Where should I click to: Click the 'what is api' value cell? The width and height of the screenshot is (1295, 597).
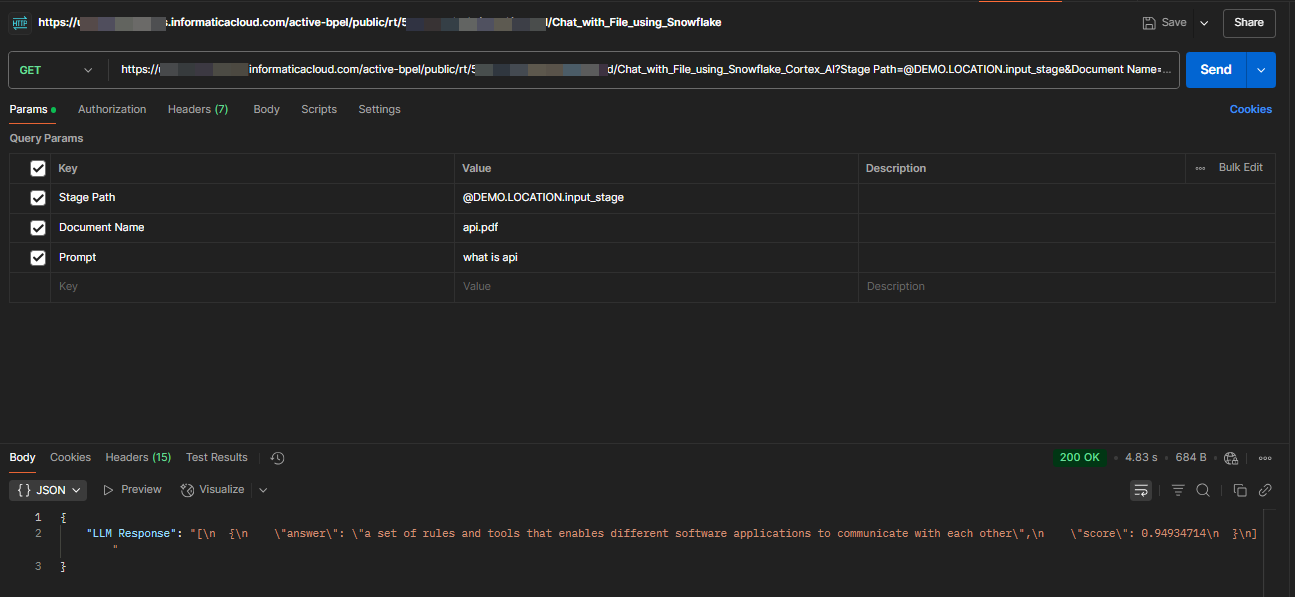click(x=656, y=258)
